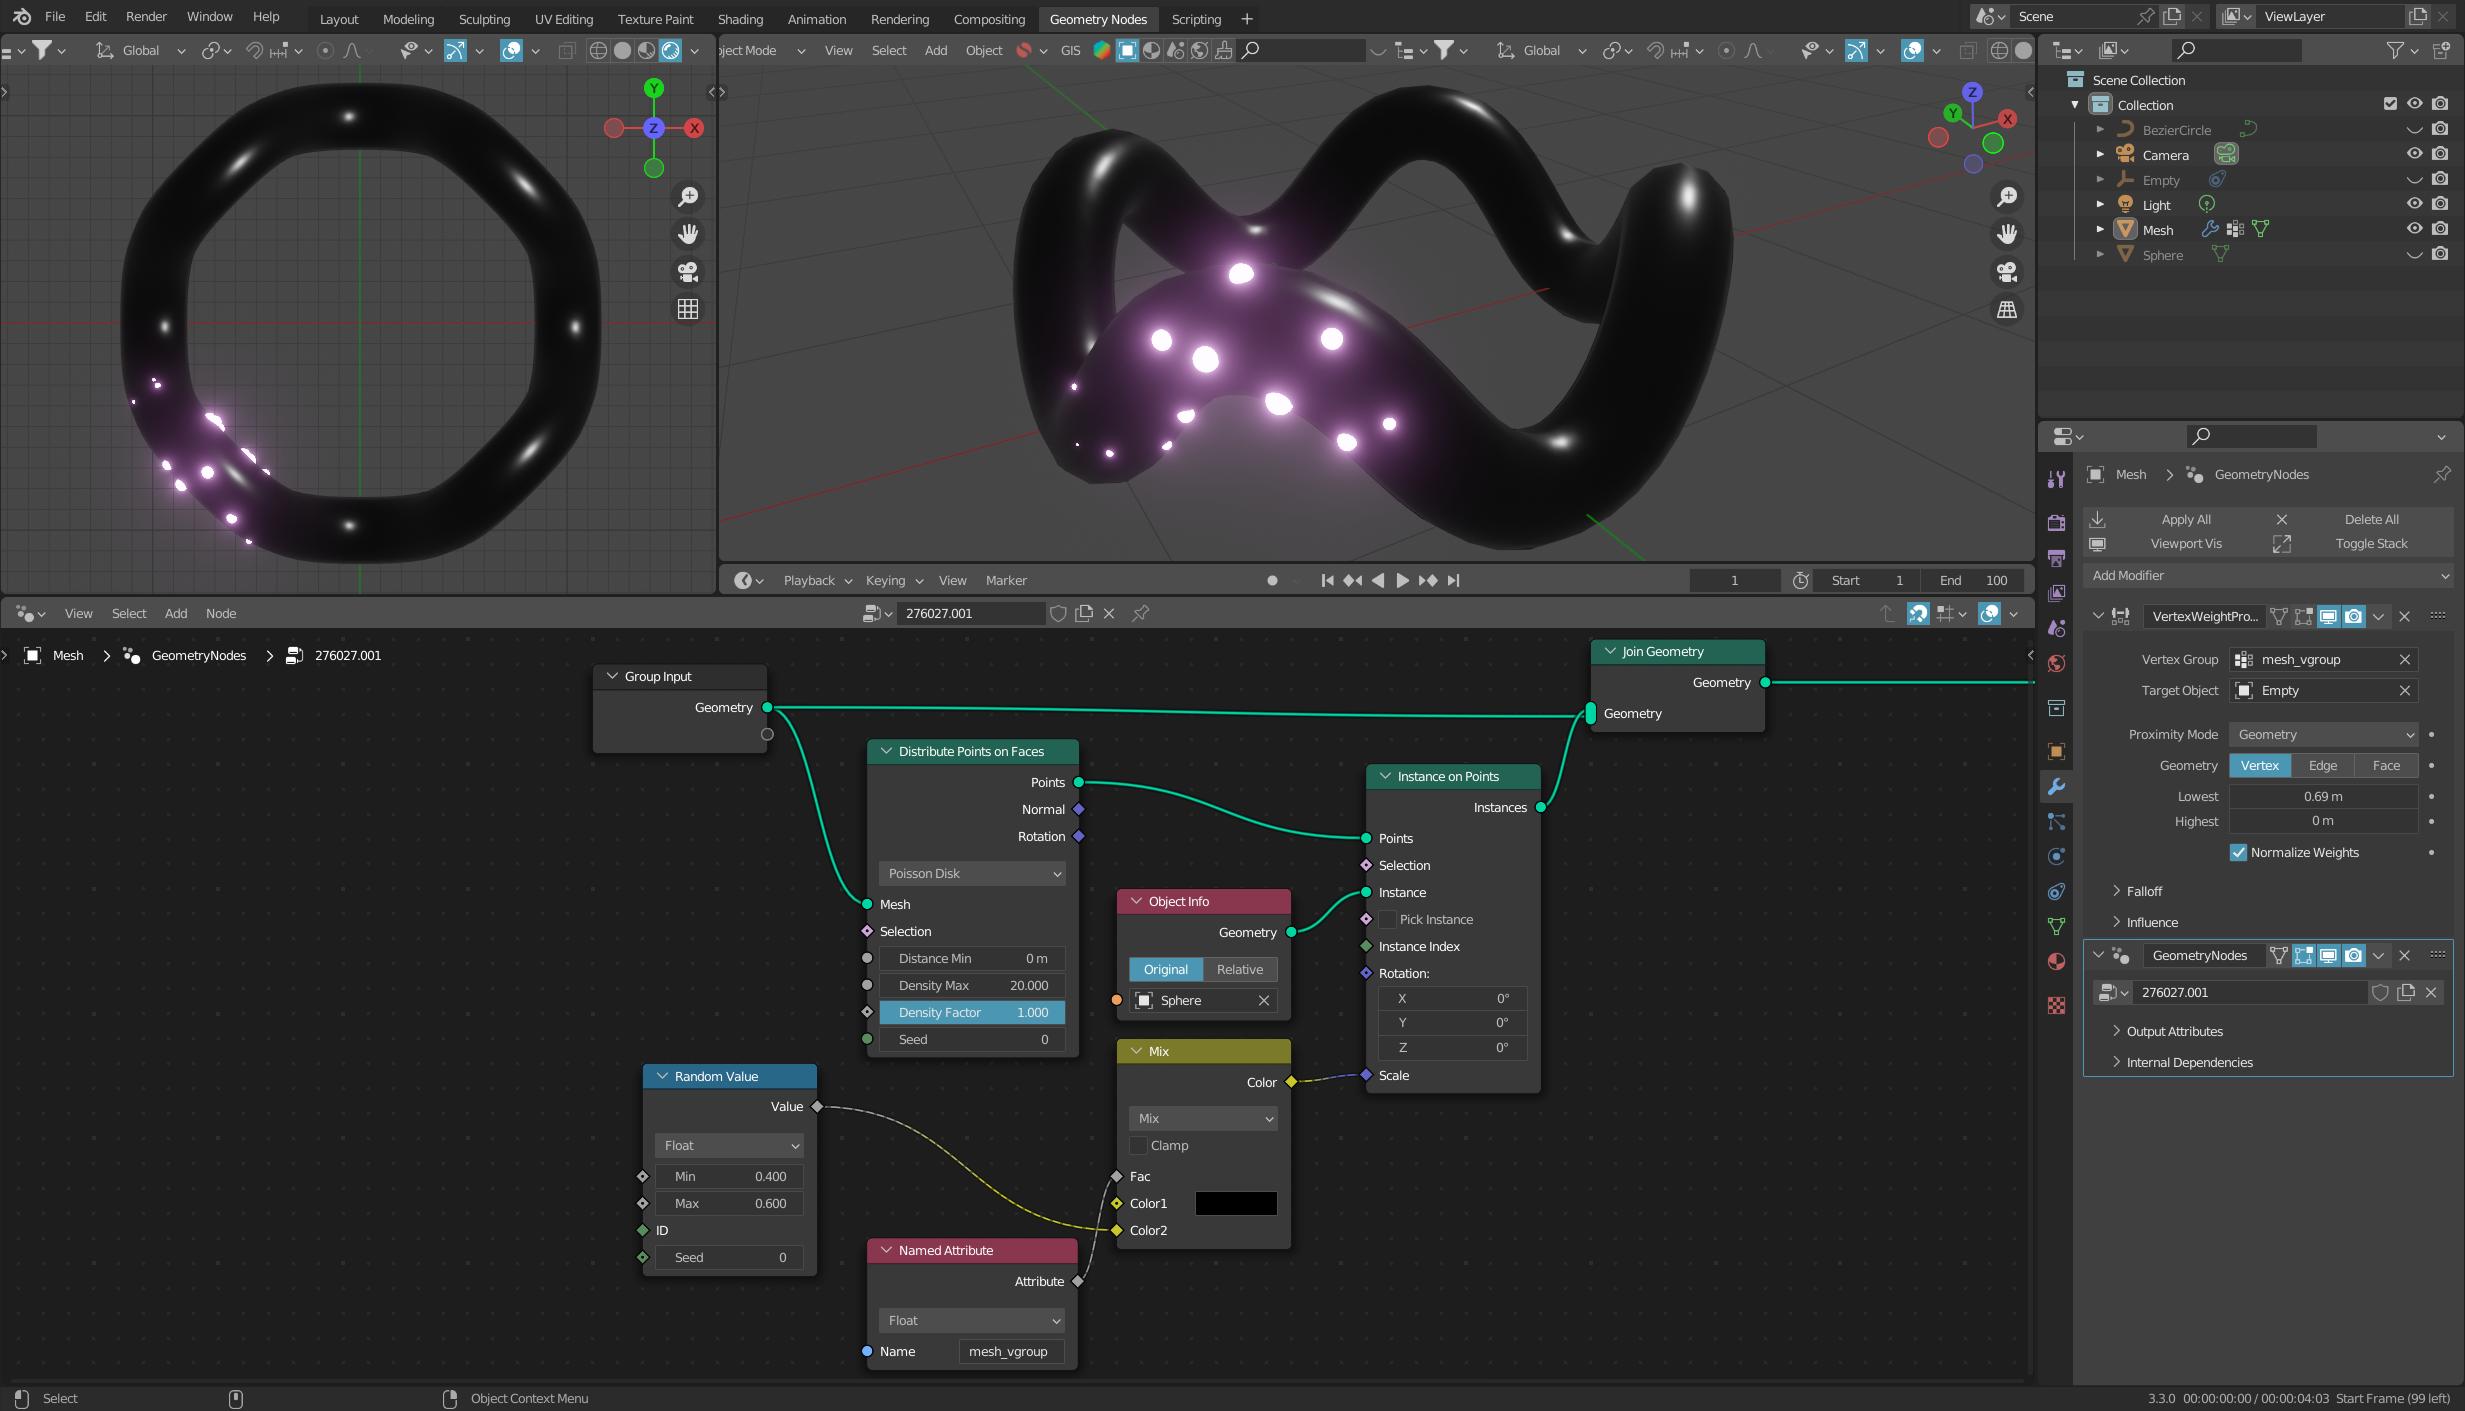Screen dimensions: 2465x1411
Task: Click the zoom magnifier icon in left viewport
Action: [688, 197]
